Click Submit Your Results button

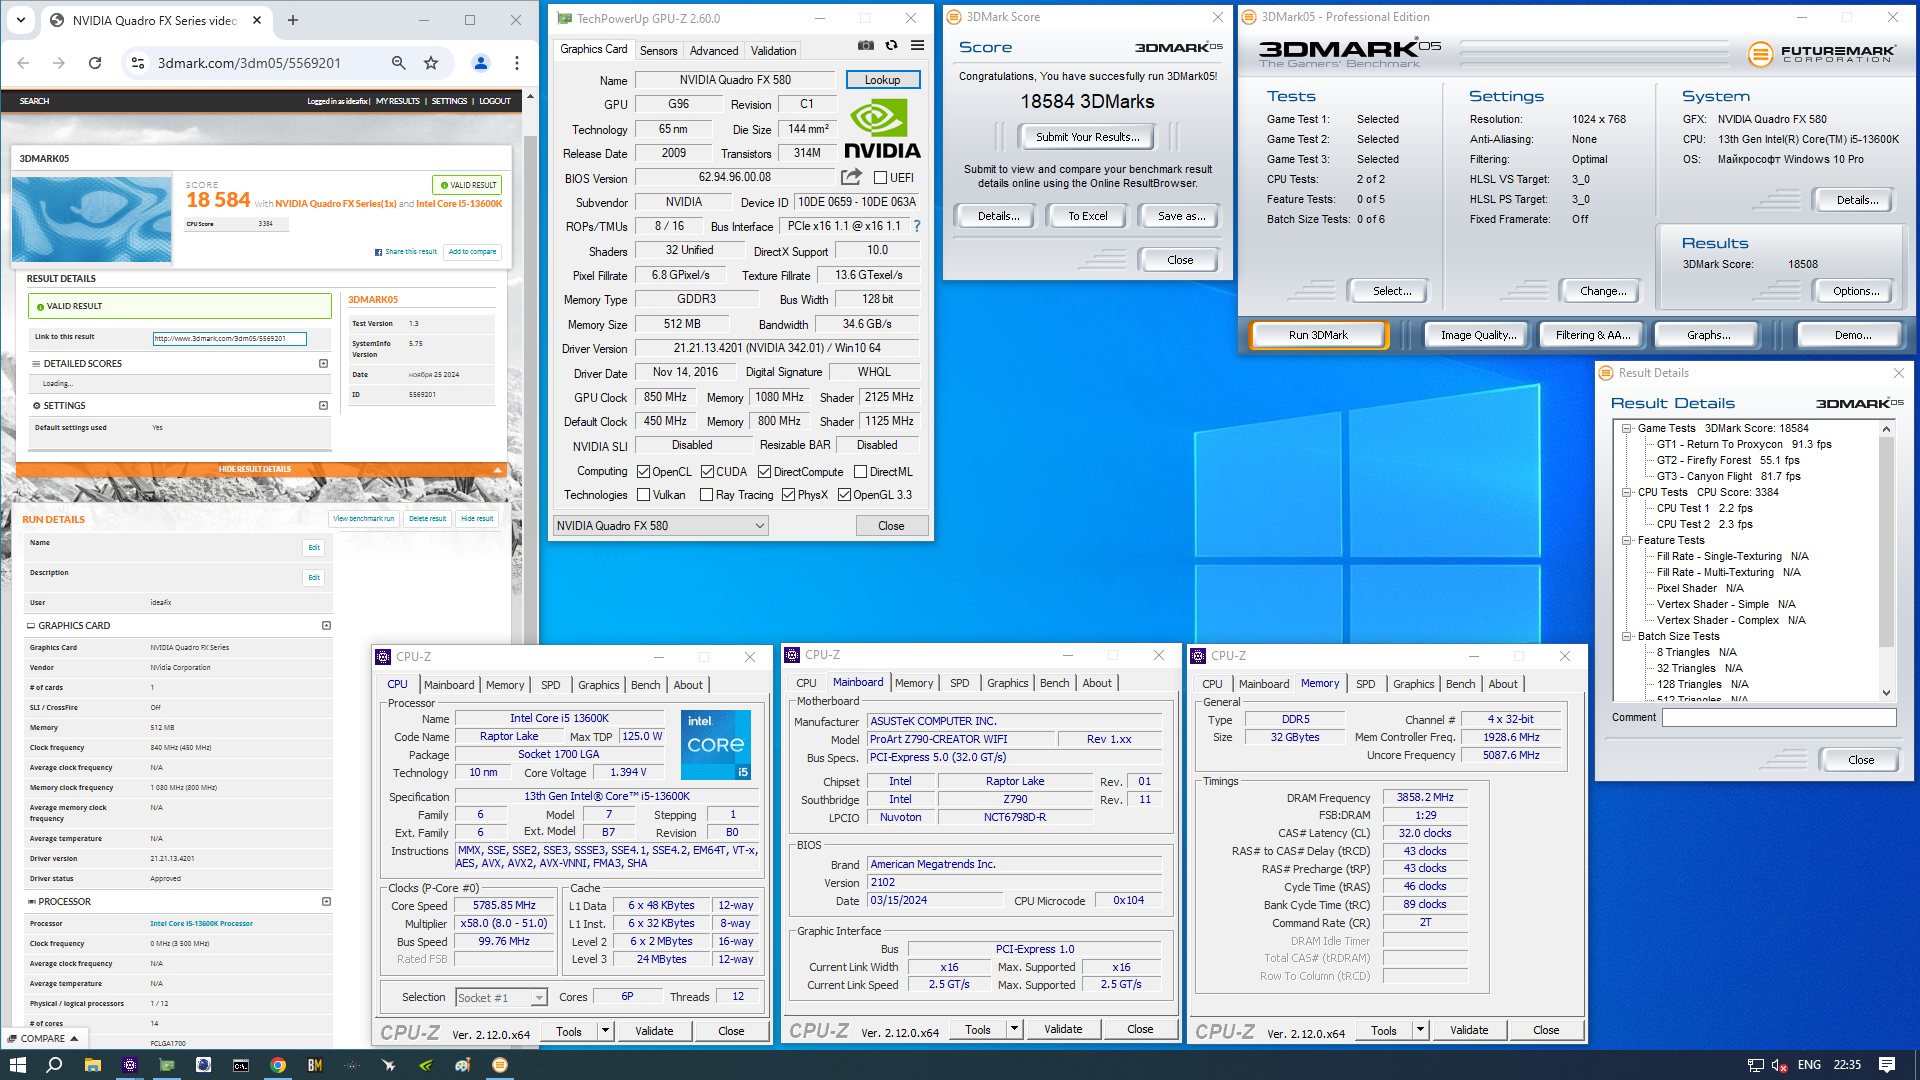1087,137
